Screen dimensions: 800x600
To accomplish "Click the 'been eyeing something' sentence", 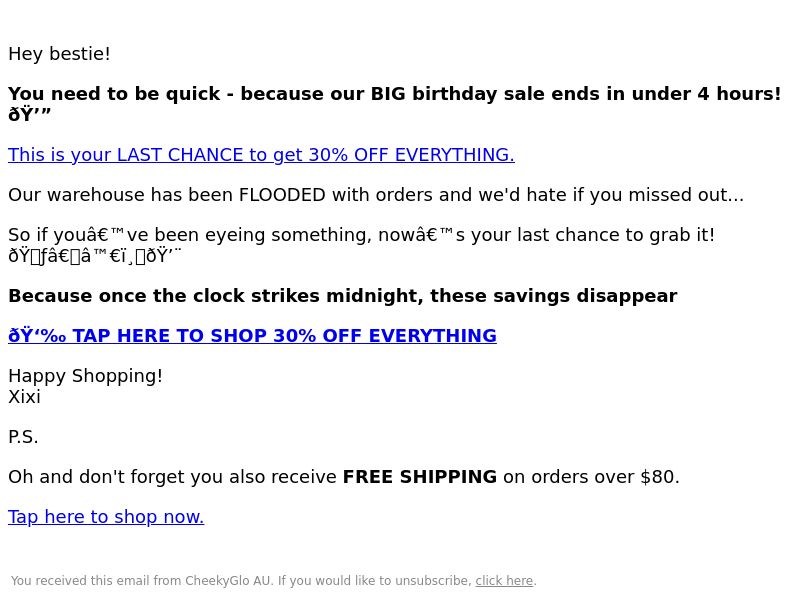I will click(x=361, y=235).
